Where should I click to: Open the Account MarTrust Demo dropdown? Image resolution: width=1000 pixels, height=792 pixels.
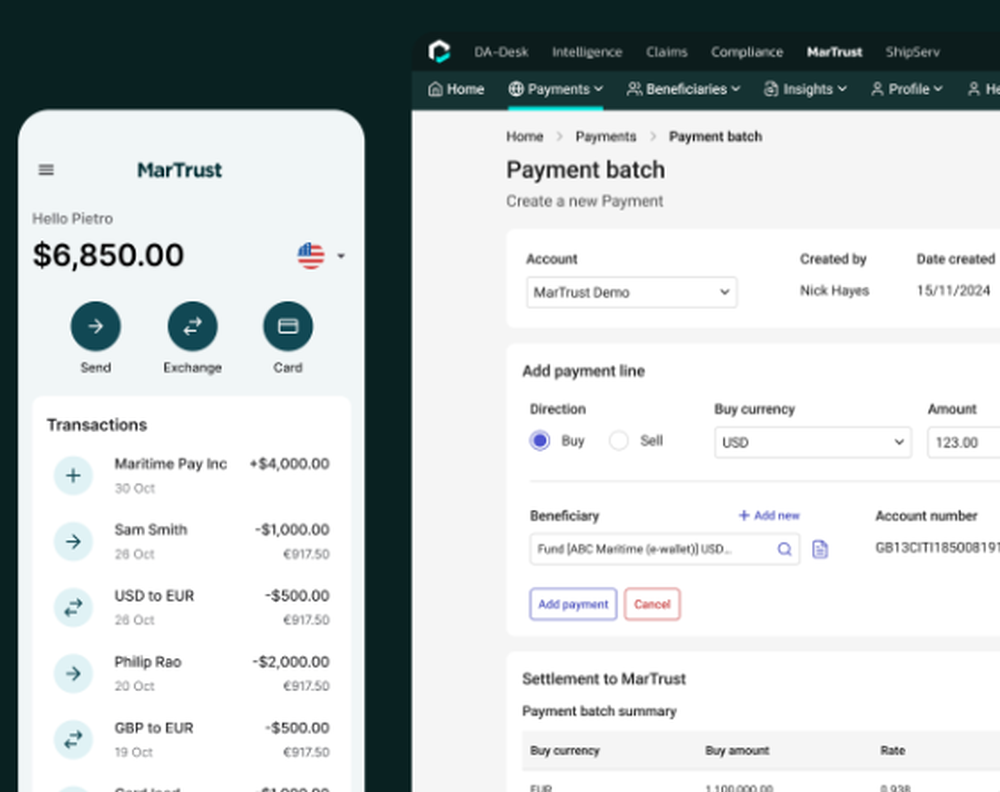(631, 292)
